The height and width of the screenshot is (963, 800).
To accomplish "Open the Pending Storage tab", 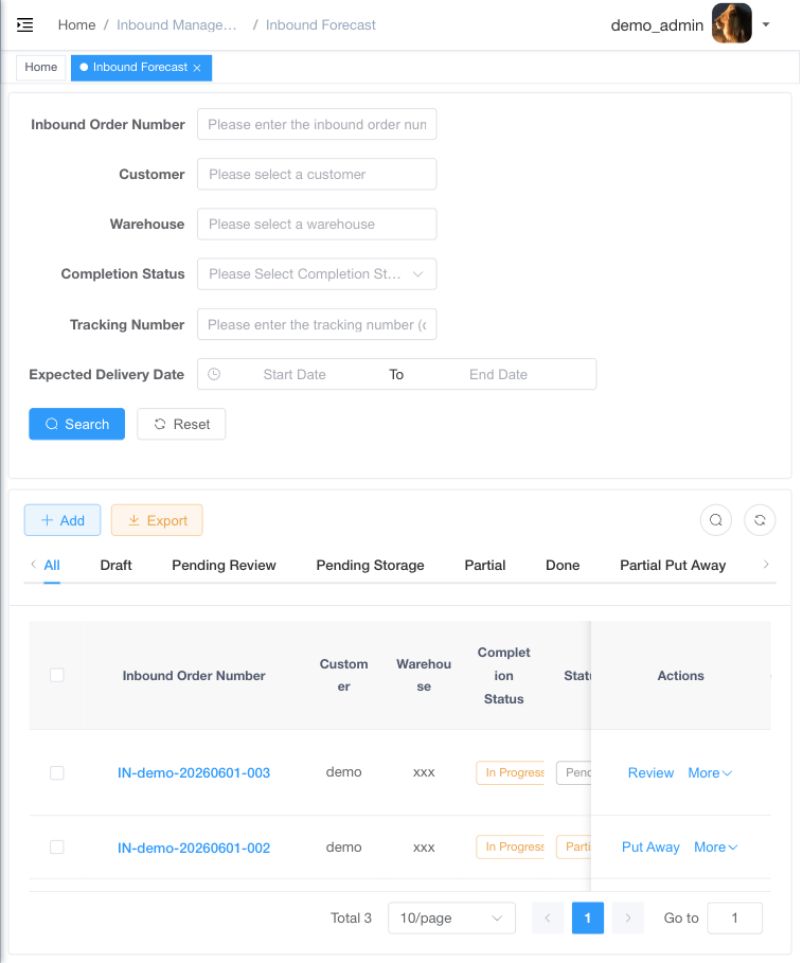I will point(370,565).
